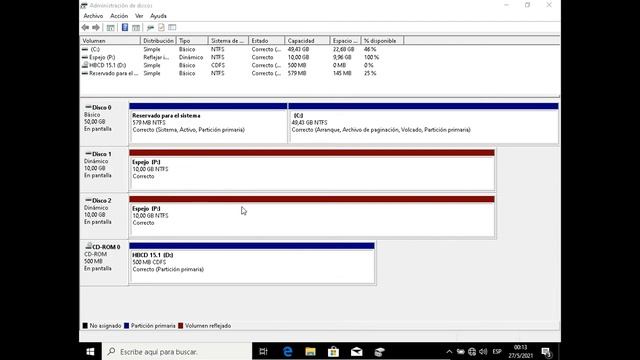Open the Acción menu
The image size is (640, 360).
click(x=119, y=16)
